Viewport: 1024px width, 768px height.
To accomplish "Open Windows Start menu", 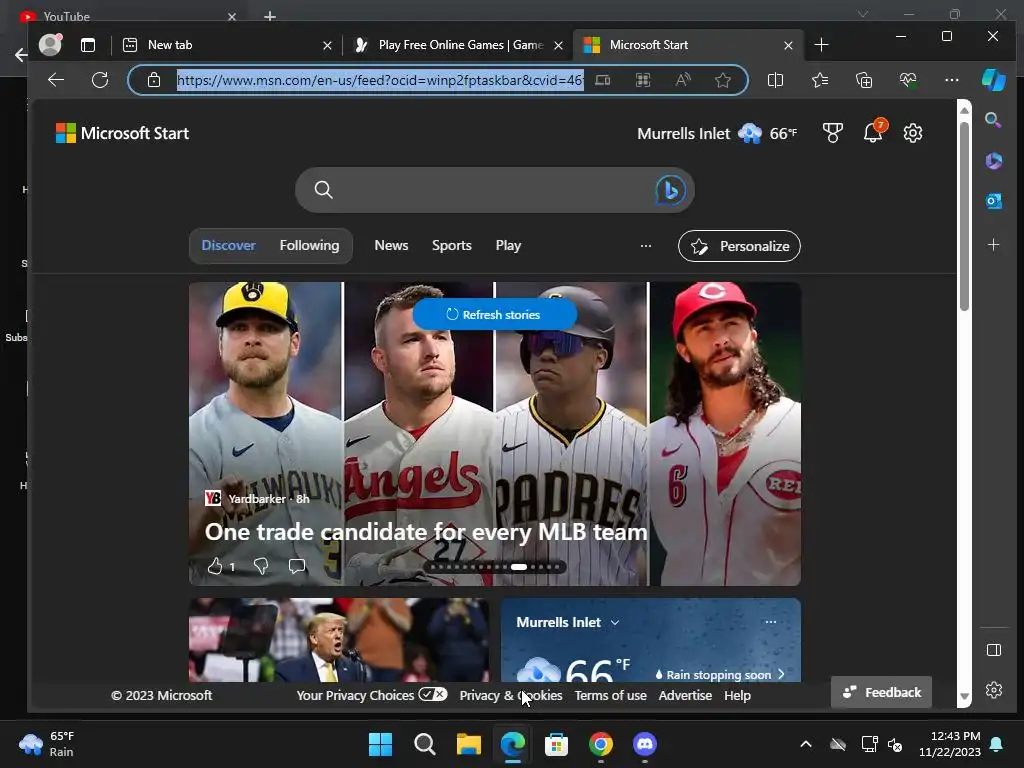I will pos(381,744).
